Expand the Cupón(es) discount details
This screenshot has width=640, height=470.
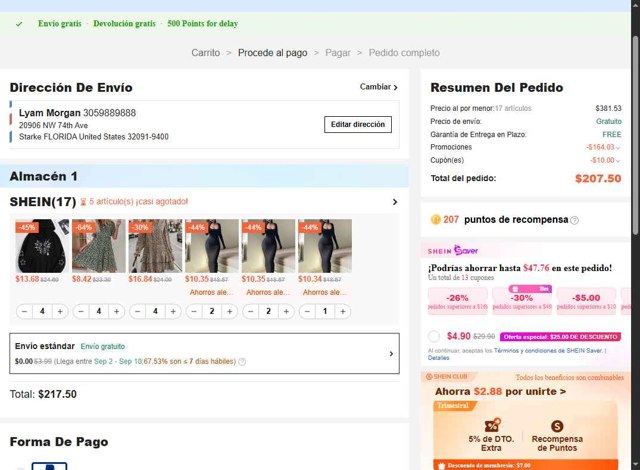click(618, 160)
